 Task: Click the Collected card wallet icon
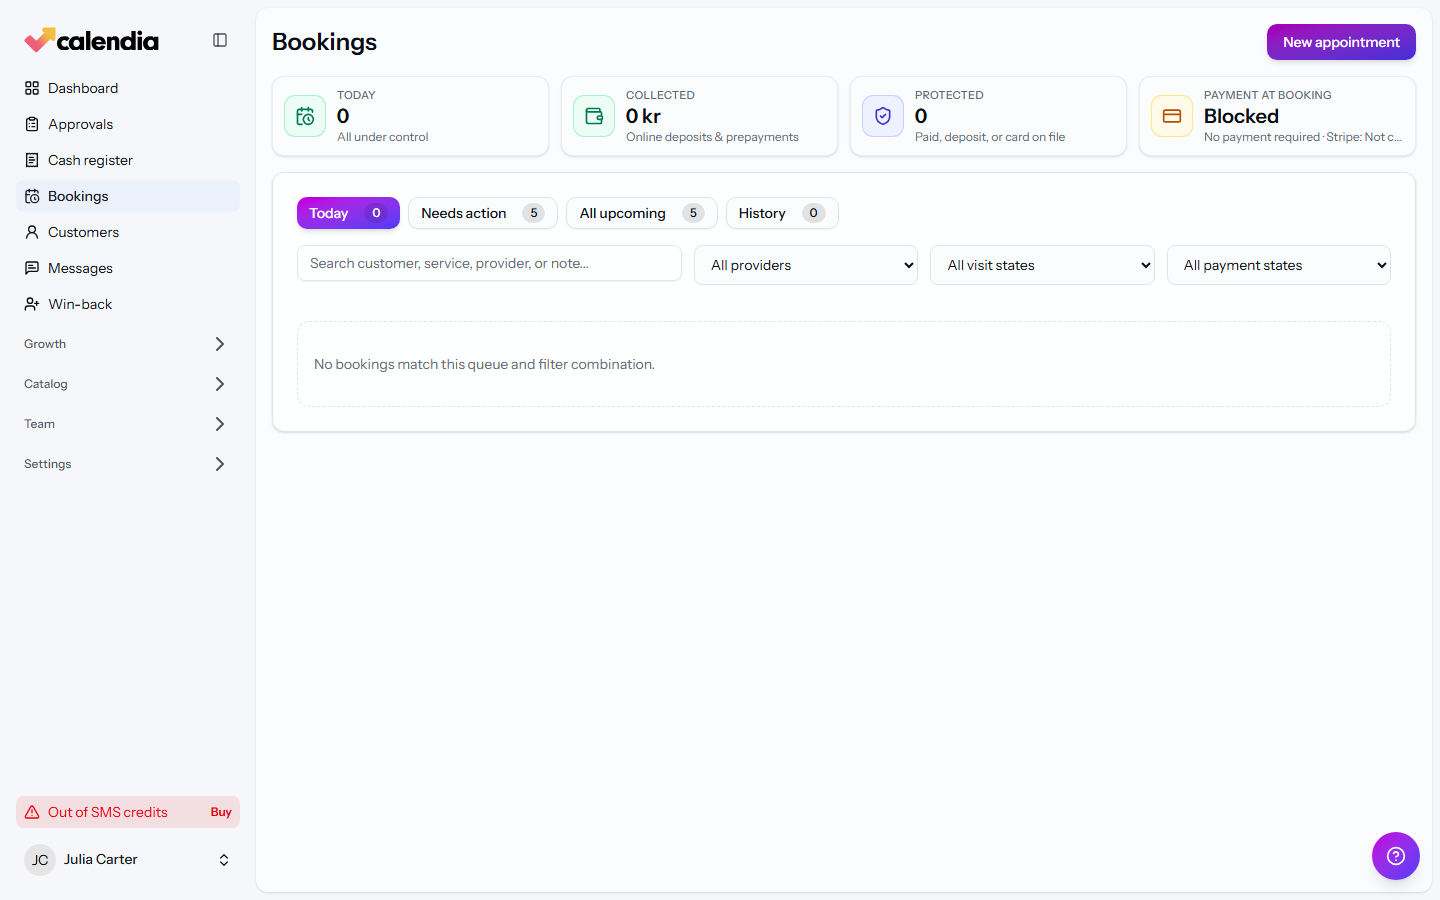(x=594, y=116)
